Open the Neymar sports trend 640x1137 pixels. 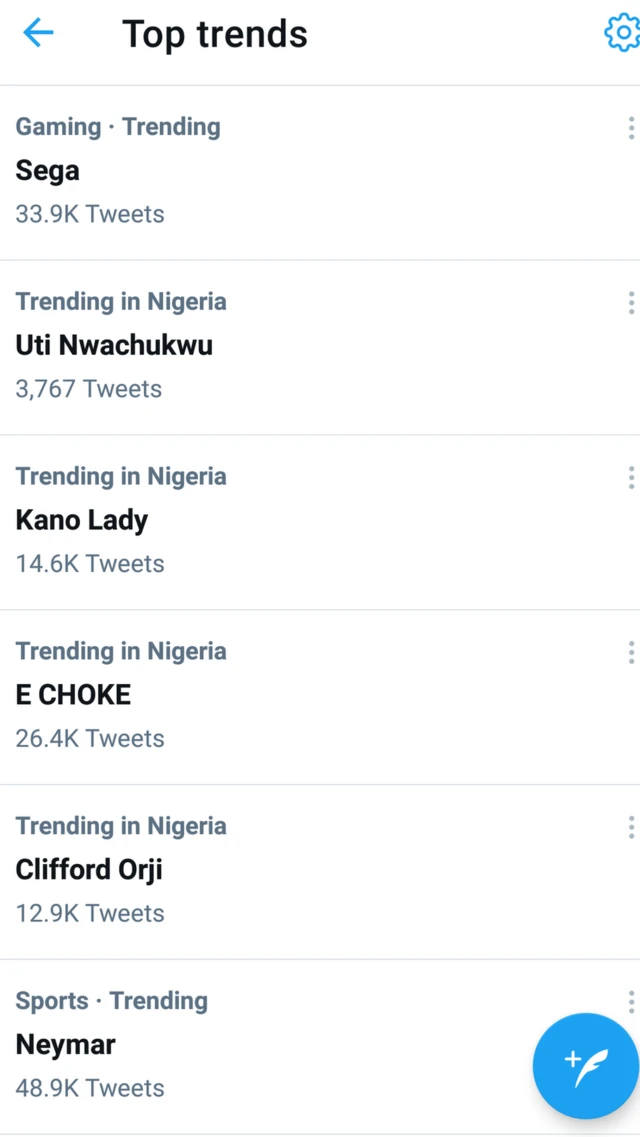point(65,1044)
